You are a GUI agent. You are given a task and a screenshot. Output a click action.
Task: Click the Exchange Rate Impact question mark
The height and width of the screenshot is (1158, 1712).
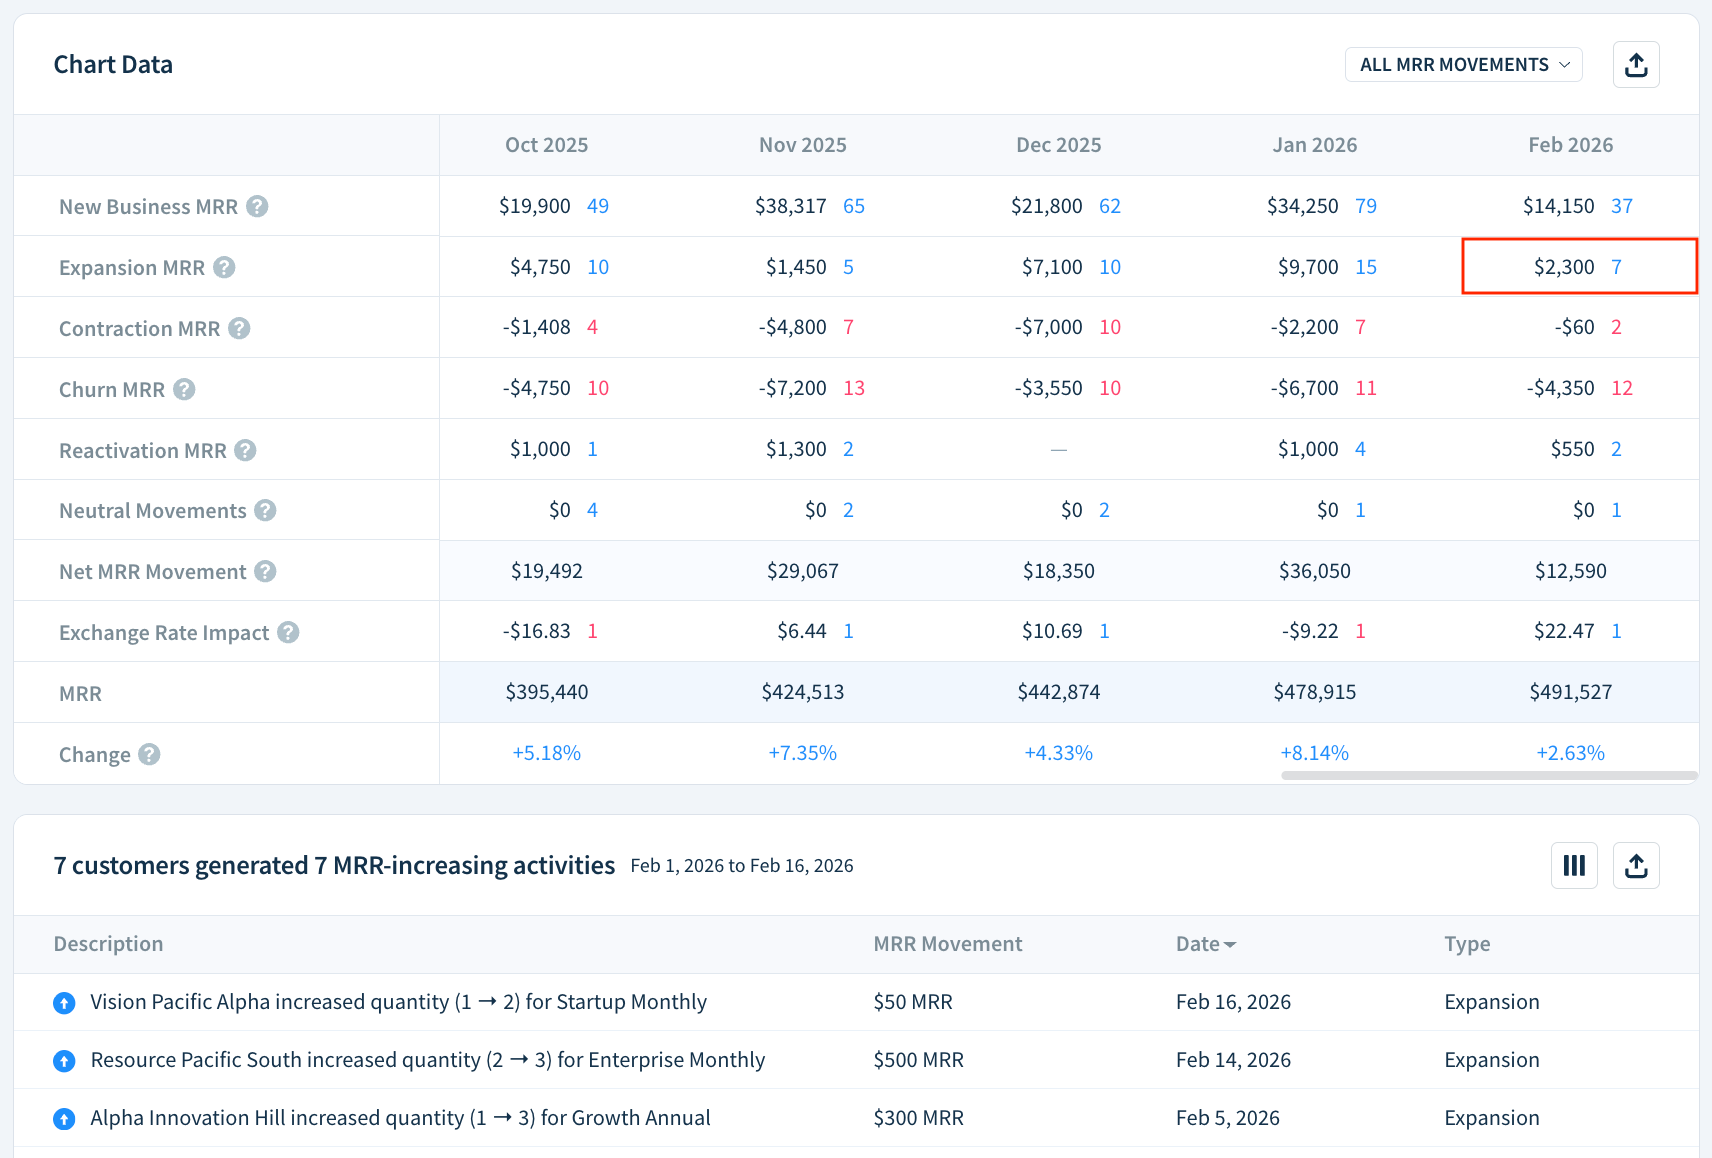289,632
